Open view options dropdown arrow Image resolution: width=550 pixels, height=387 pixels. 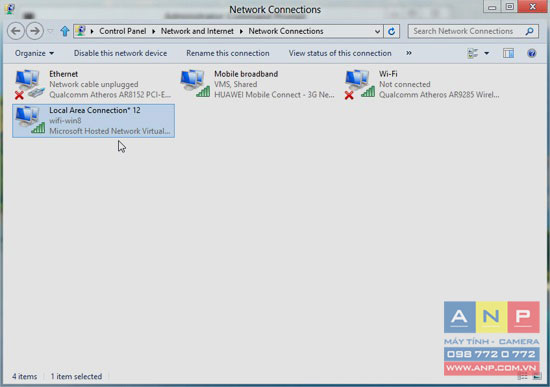click(487, 53)
